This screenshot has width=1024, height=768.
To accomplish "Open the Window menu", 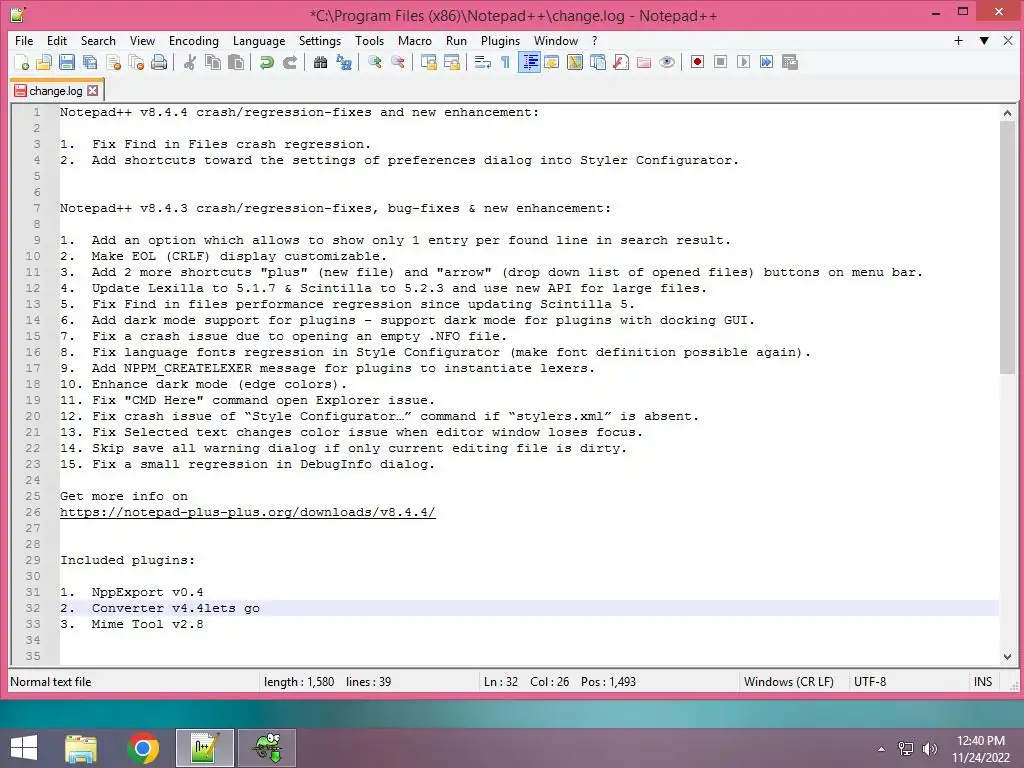I will coord(556,40).
